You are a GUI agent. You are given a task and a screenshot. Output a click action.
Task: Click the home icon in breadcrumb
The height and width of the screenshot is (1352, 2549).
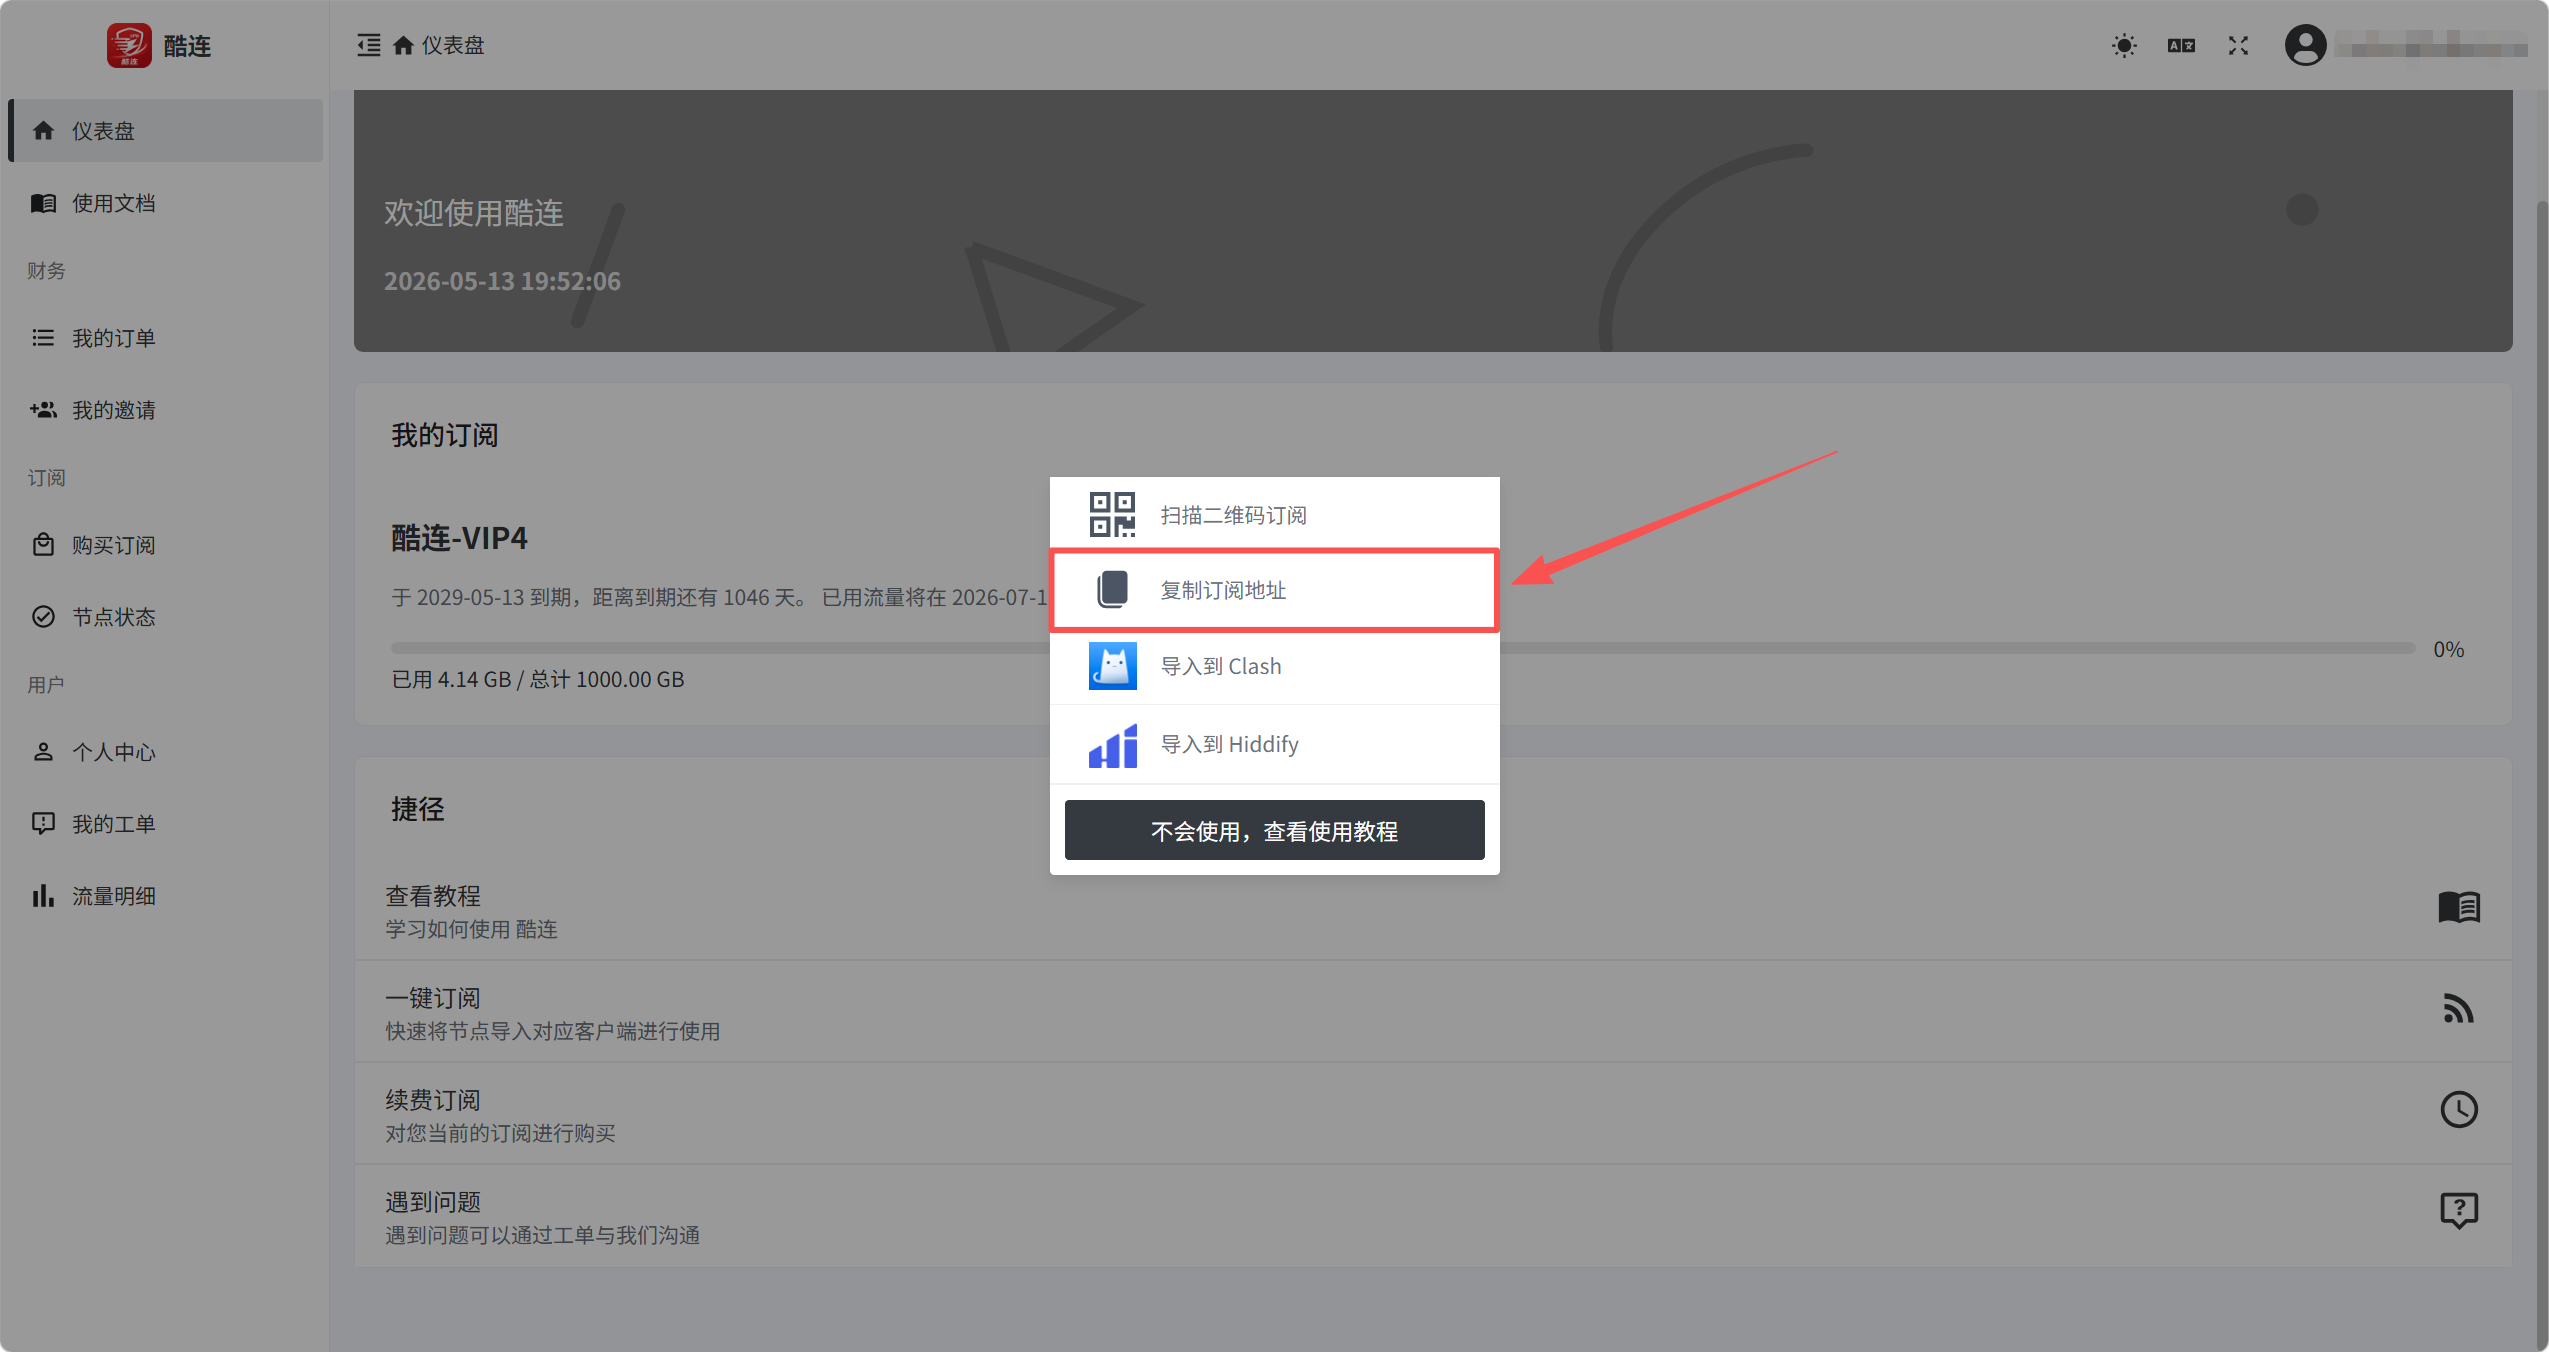click(x=403, y=45)
